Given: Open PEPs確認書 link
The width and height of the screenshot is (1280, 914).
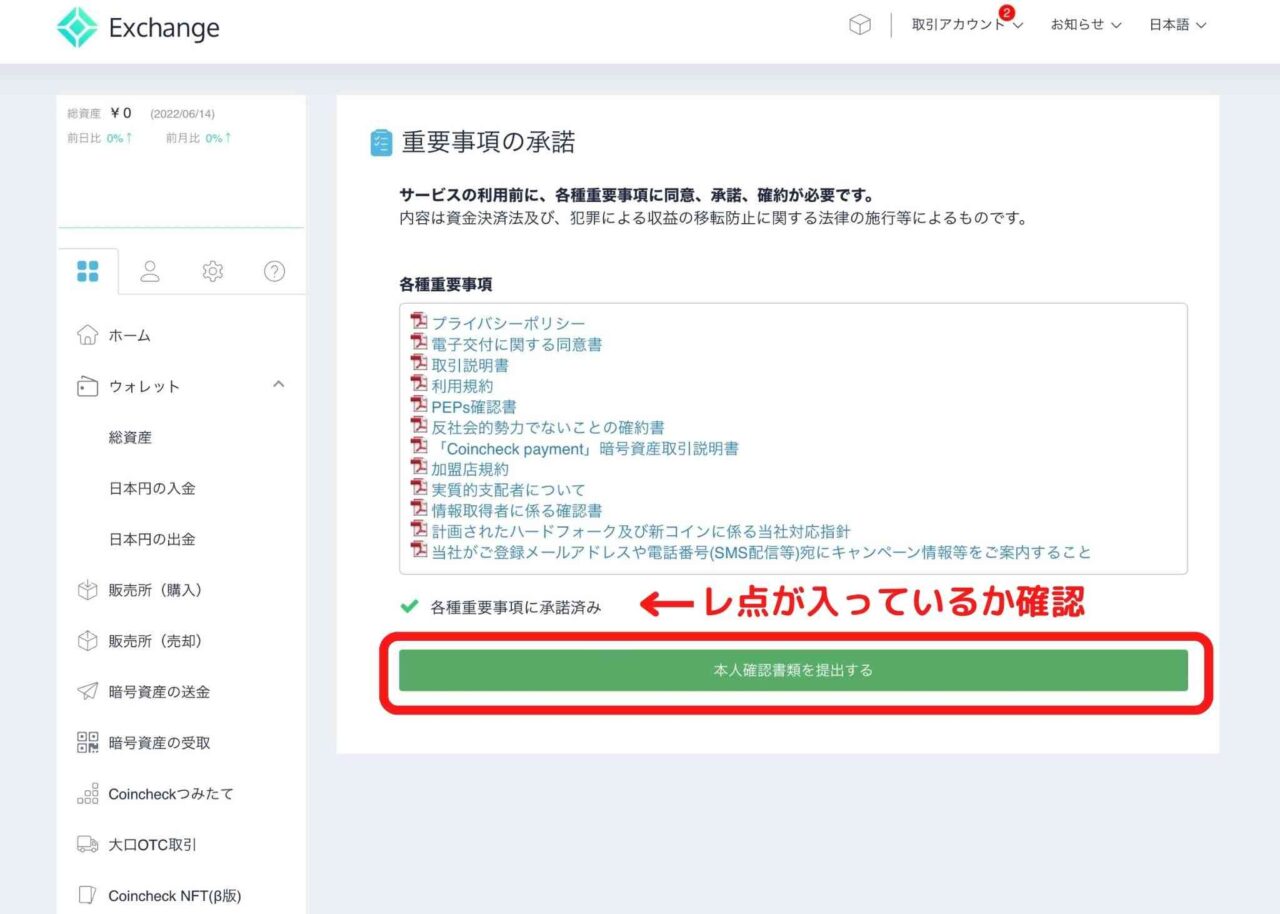Looking at the screenshot, I should [474, 407].
